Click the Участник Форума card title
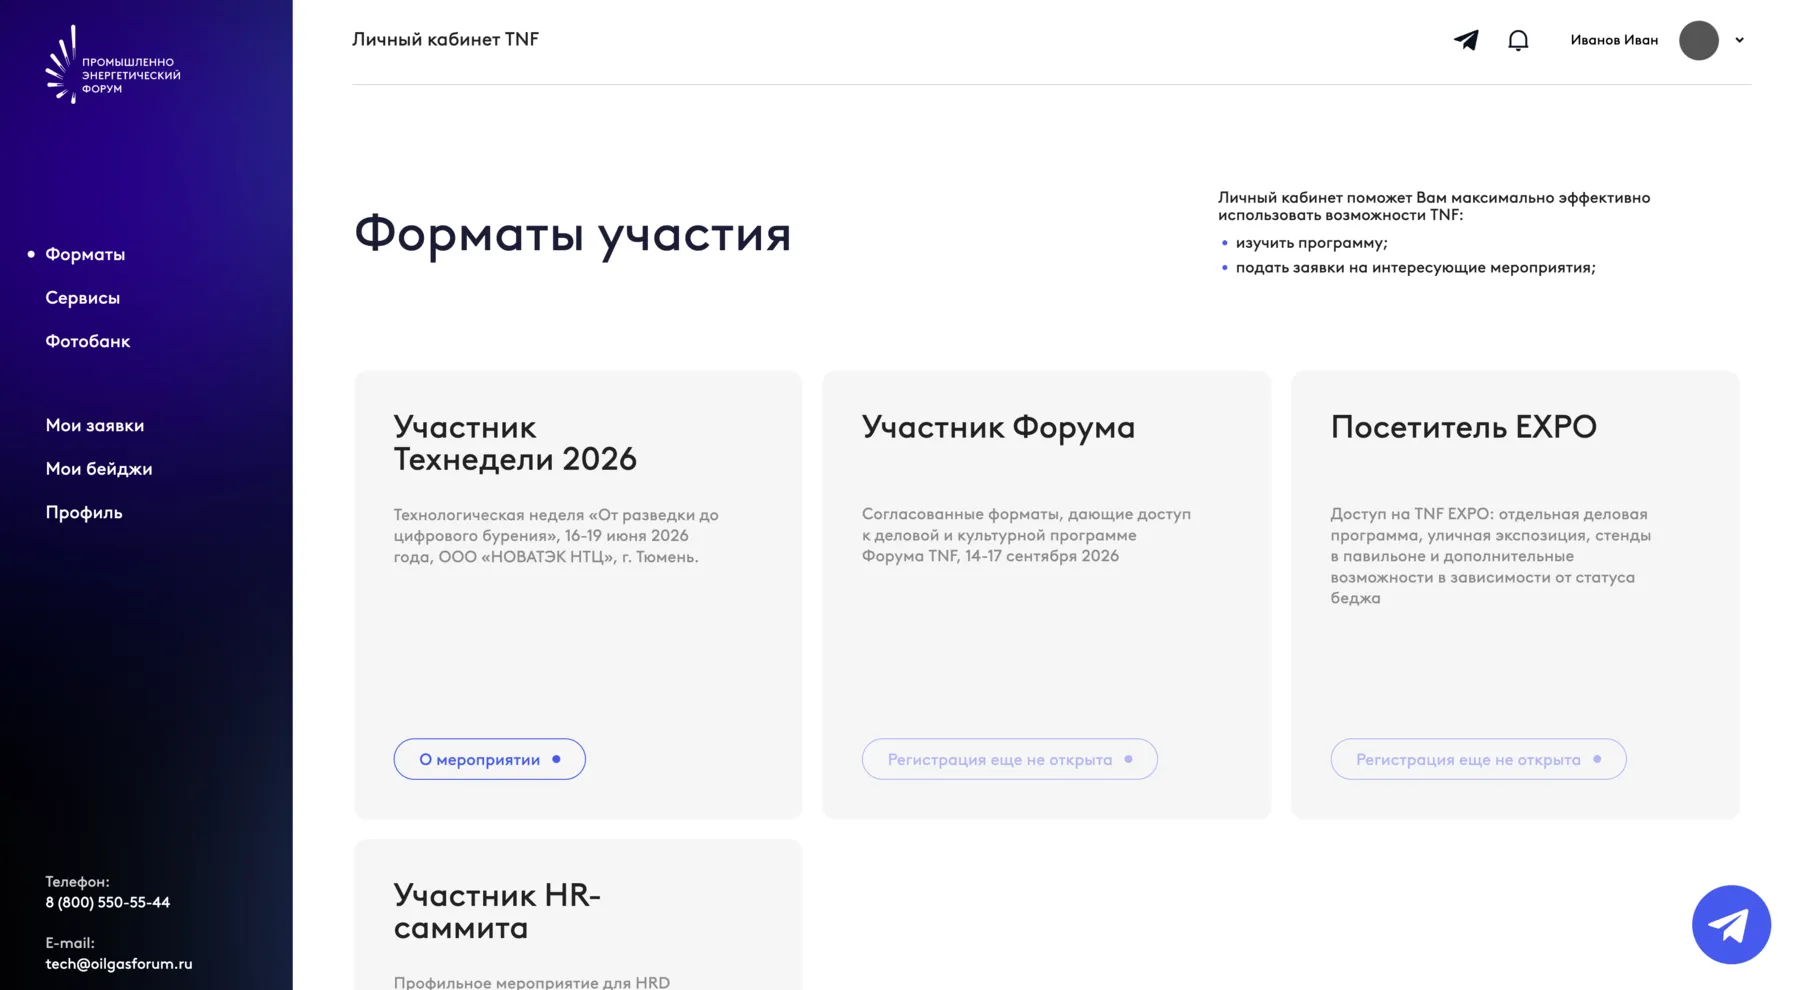1800x990 pixels. pyautogui.click(x=998, y=427)
